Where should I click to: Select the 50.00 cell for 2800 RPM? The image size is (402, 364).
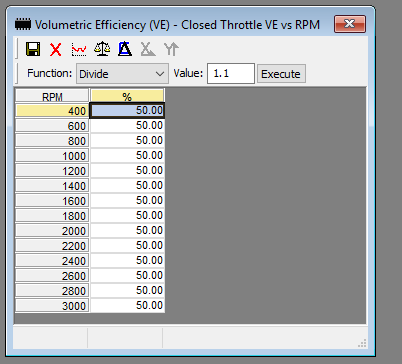pyautogui.click(x=127, y=291)
